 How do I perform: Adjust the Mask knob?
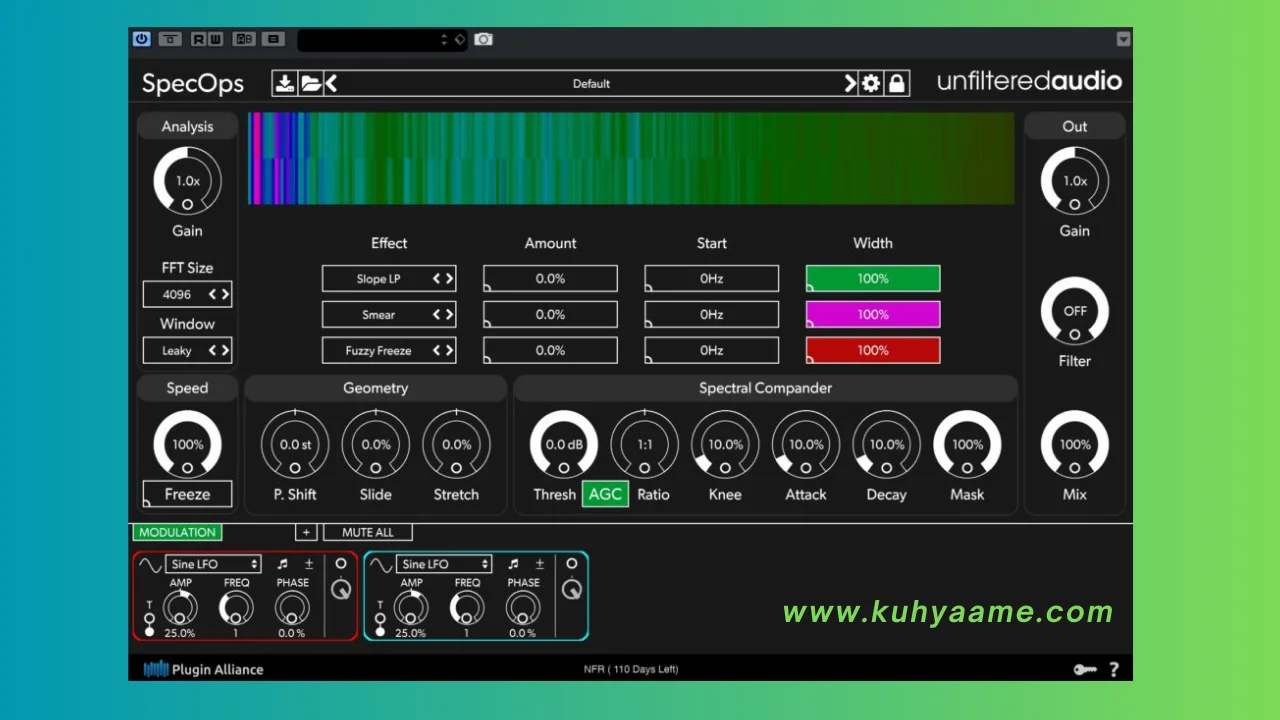click(967, 444)
